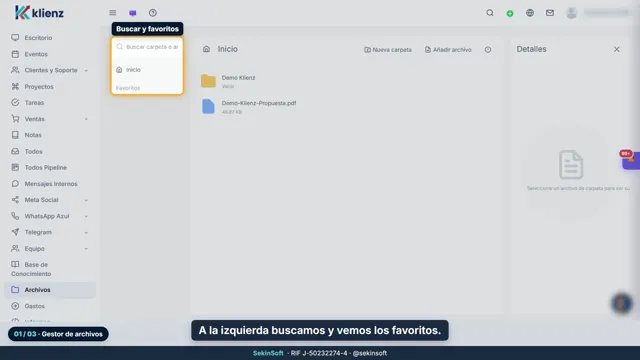640x360 pixels.
Task: Open the hamburger menu icon
Action: pyautogui.click(x=113, y=13)
